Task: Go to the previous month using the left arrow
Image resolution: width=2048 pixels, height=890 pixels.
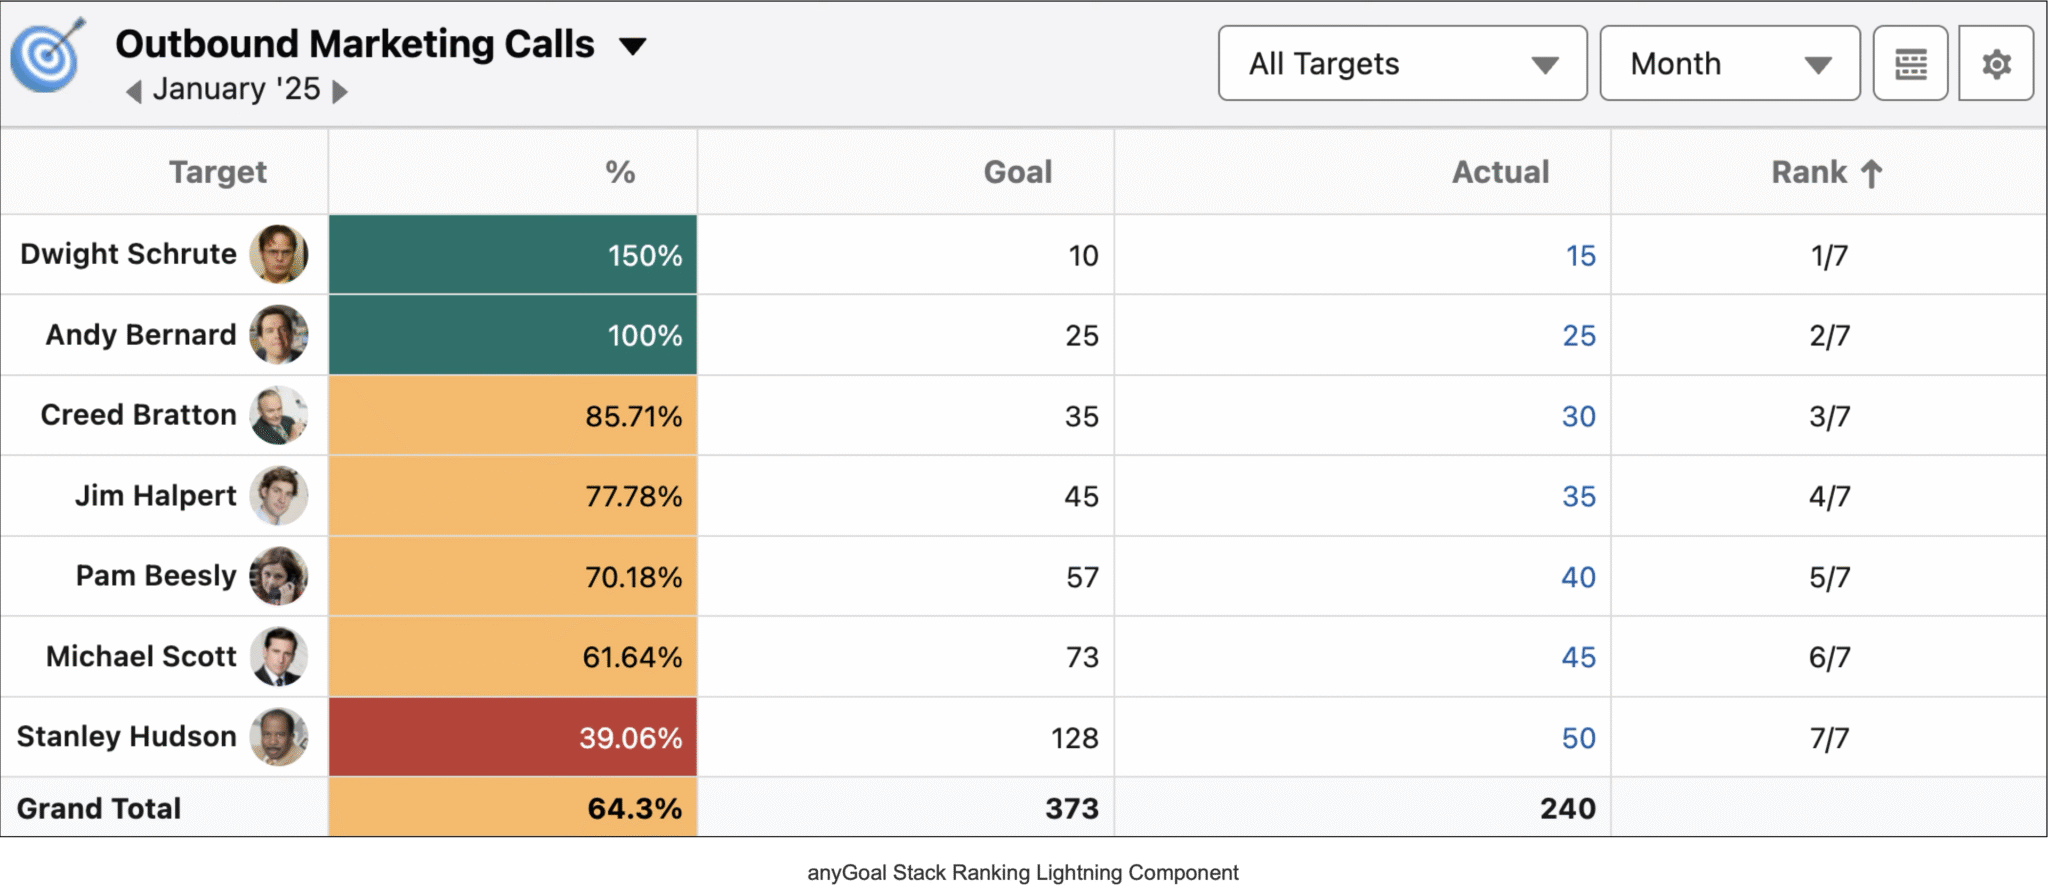Action: point(134,90)
